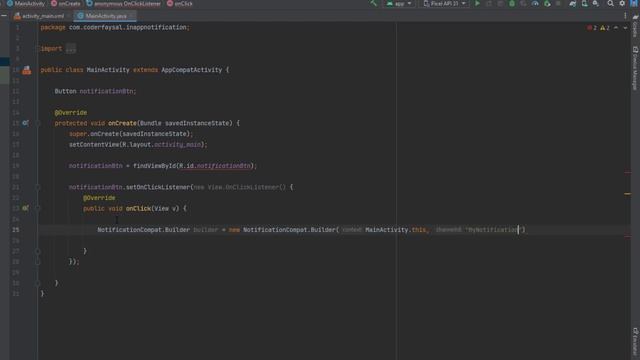This screenshot has height=360, width=640.
Task: Click the anonymous OnClickListener breadcrumb
Action: tap(123, 4)
